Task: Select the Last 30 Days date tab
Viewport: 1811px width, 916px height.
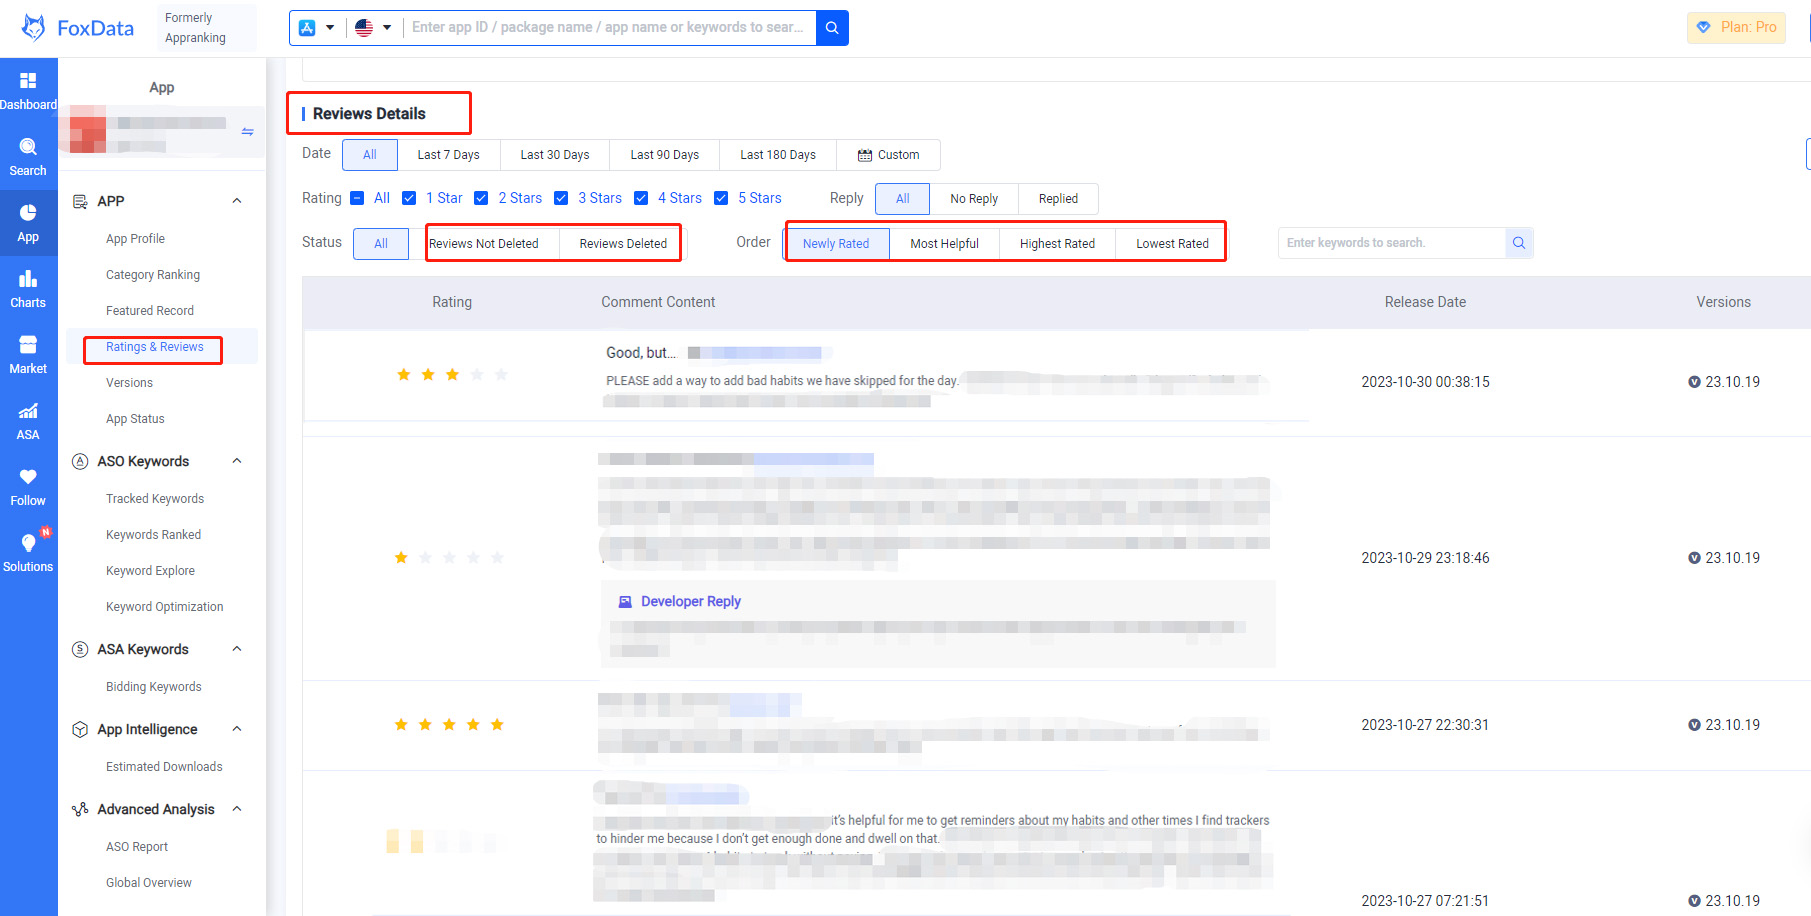Action: 555,155
